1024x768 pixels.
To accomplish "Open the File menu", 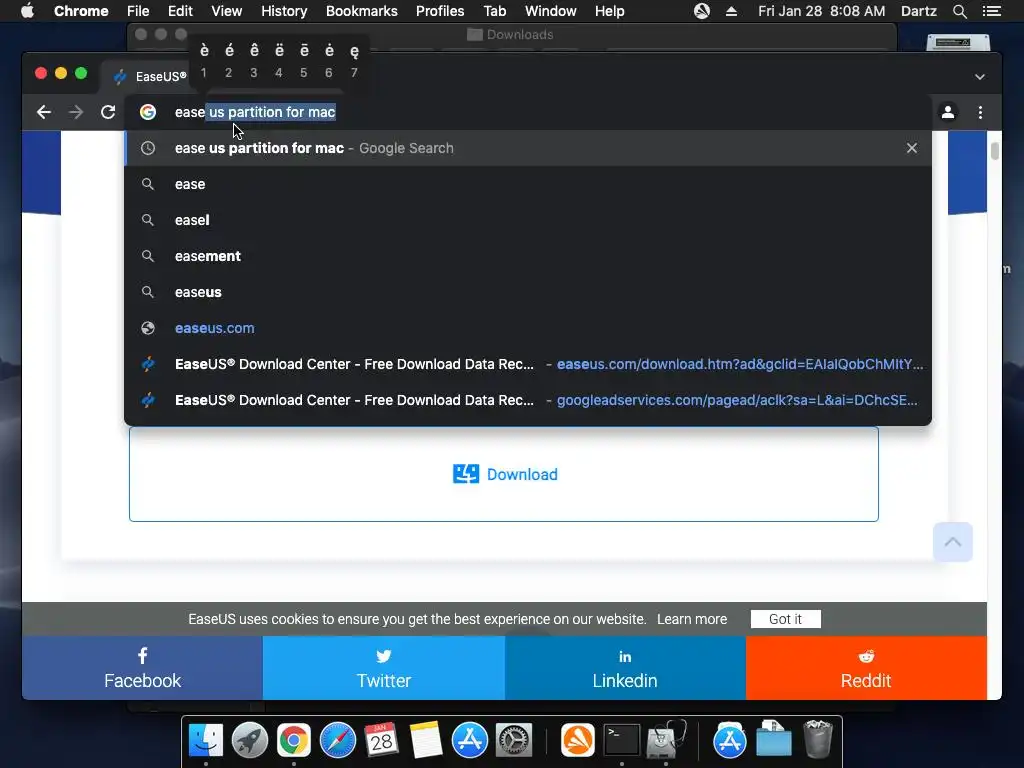I will (x=138, y=11).
